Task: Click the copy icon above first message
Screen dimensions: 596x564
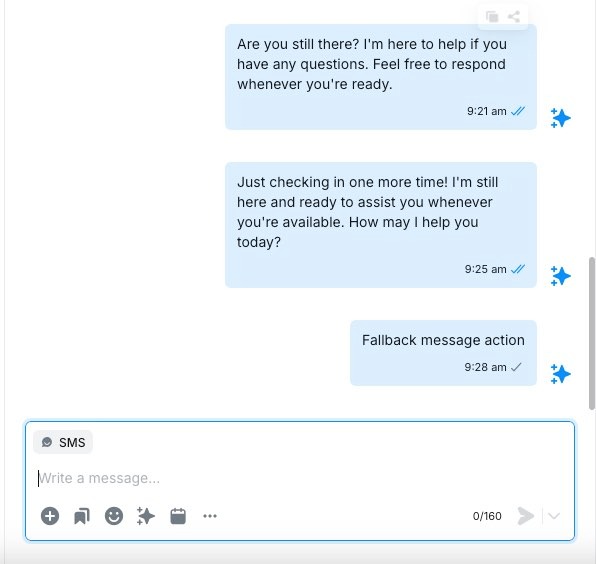Action: 492,17
